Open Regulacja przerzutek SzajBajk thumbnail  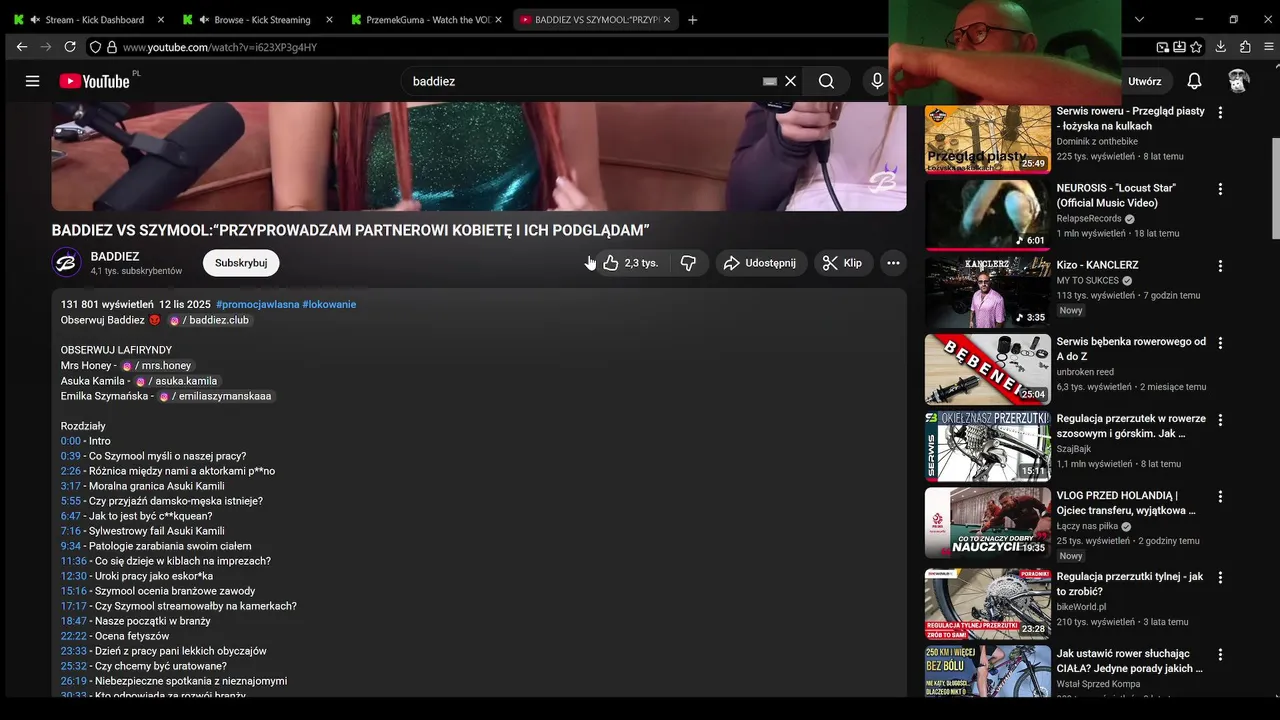[987, 446]
